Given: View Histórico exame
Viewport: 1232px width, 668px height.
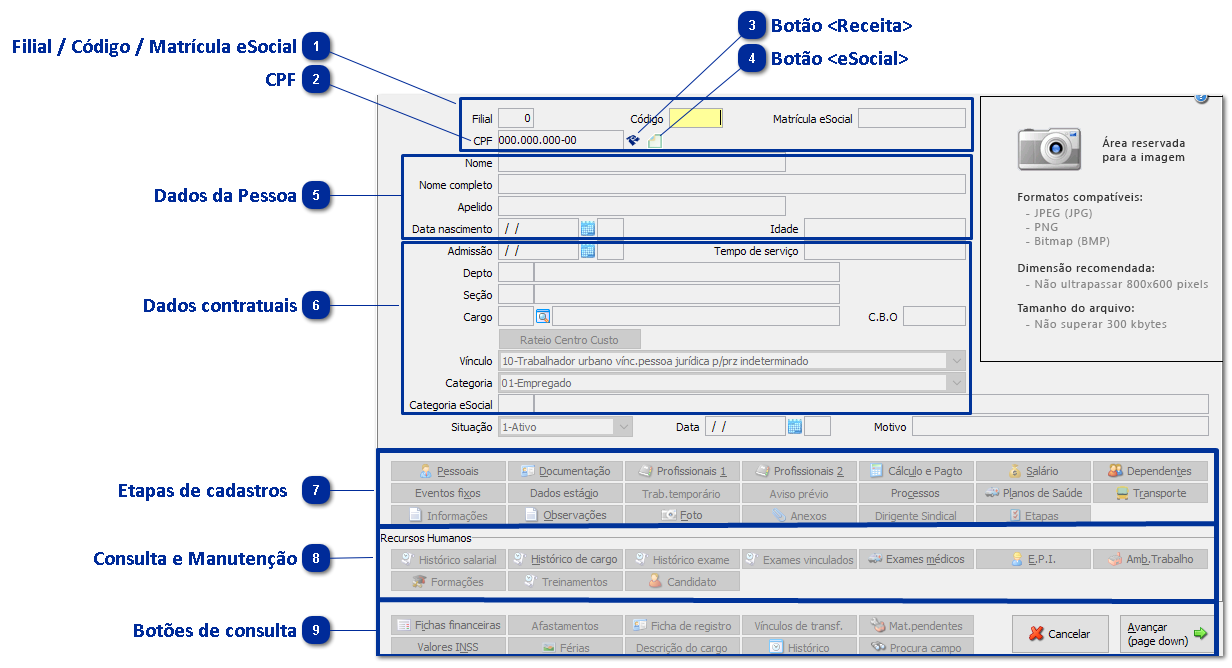Looking at the screenshot, I should pyautogui.click(x=682, y=559).
